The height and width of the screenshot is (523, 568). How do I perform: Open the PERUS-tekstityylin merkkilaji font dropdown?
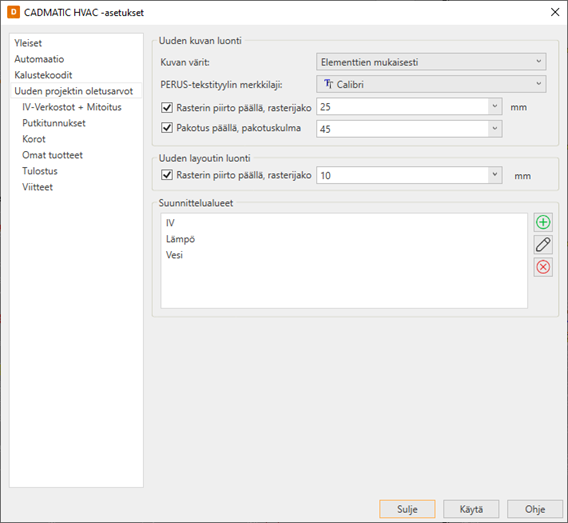pos(431,84)
